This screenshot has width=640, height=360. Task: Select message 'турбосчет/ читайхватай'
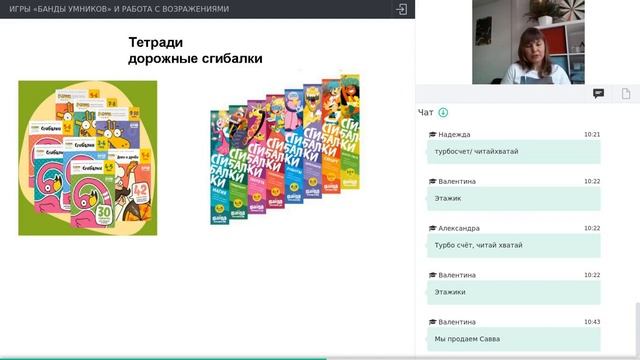click(513, 151)
